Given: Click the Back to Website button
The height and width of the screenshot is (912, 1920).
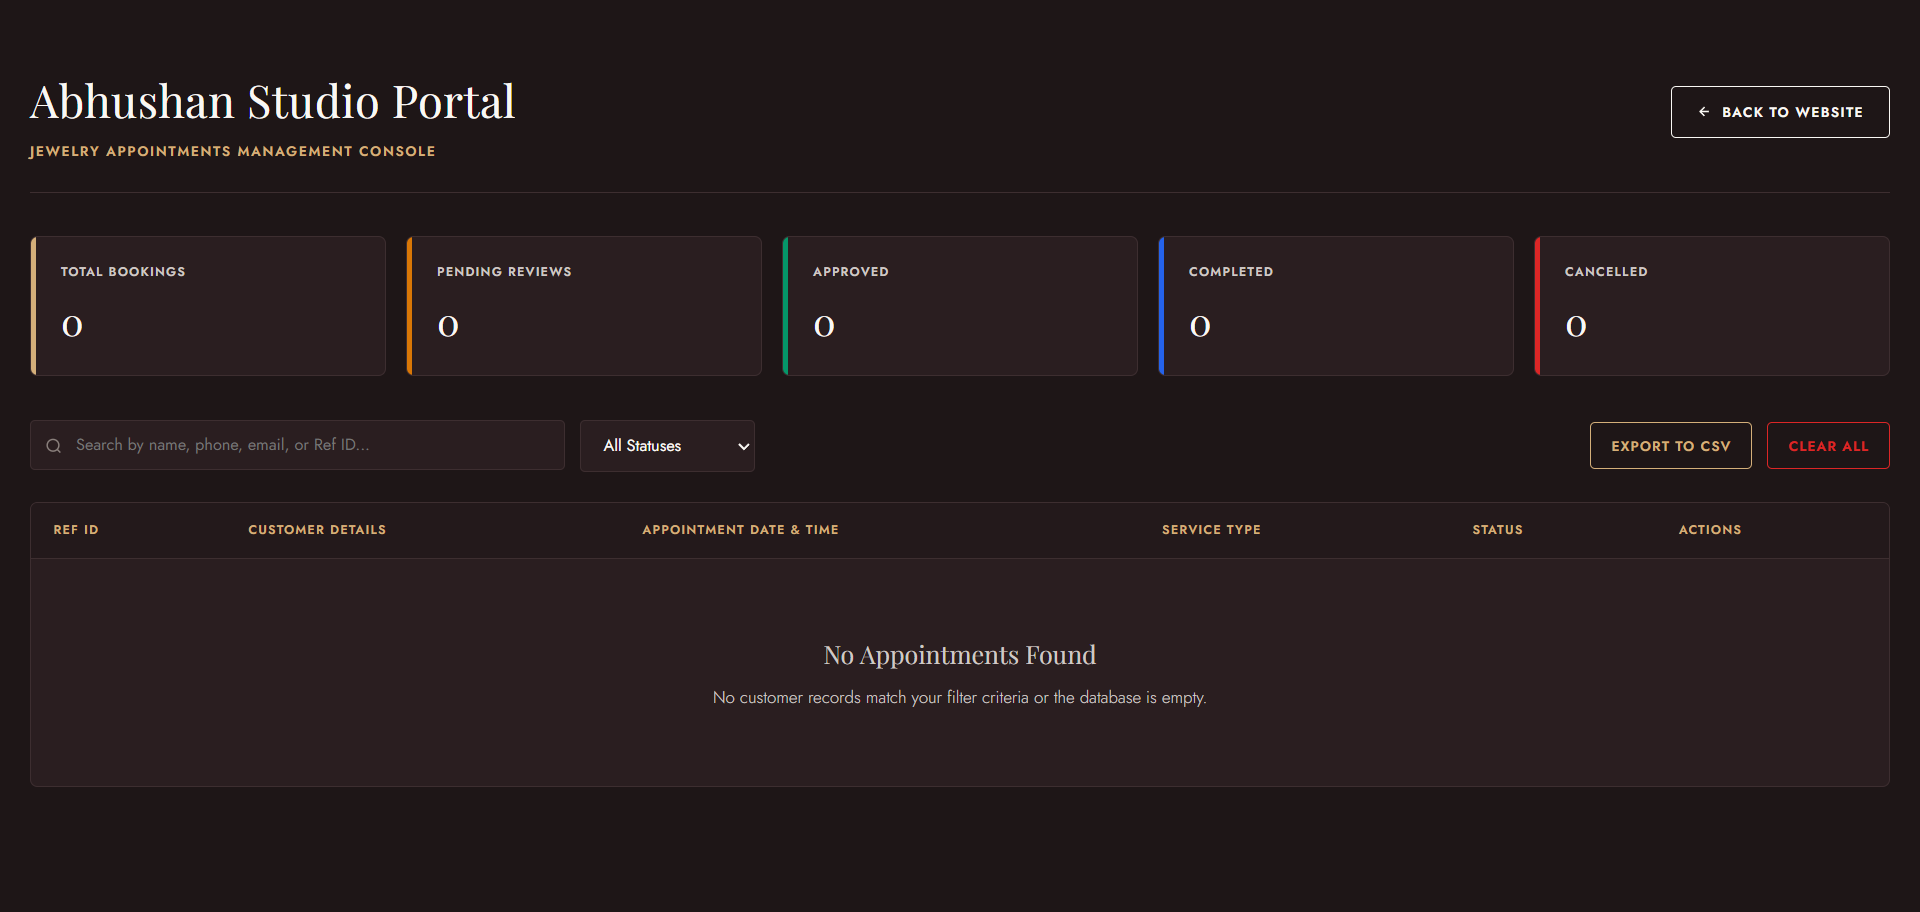Looking at the screenshot, I should [x=1780, y=112].
